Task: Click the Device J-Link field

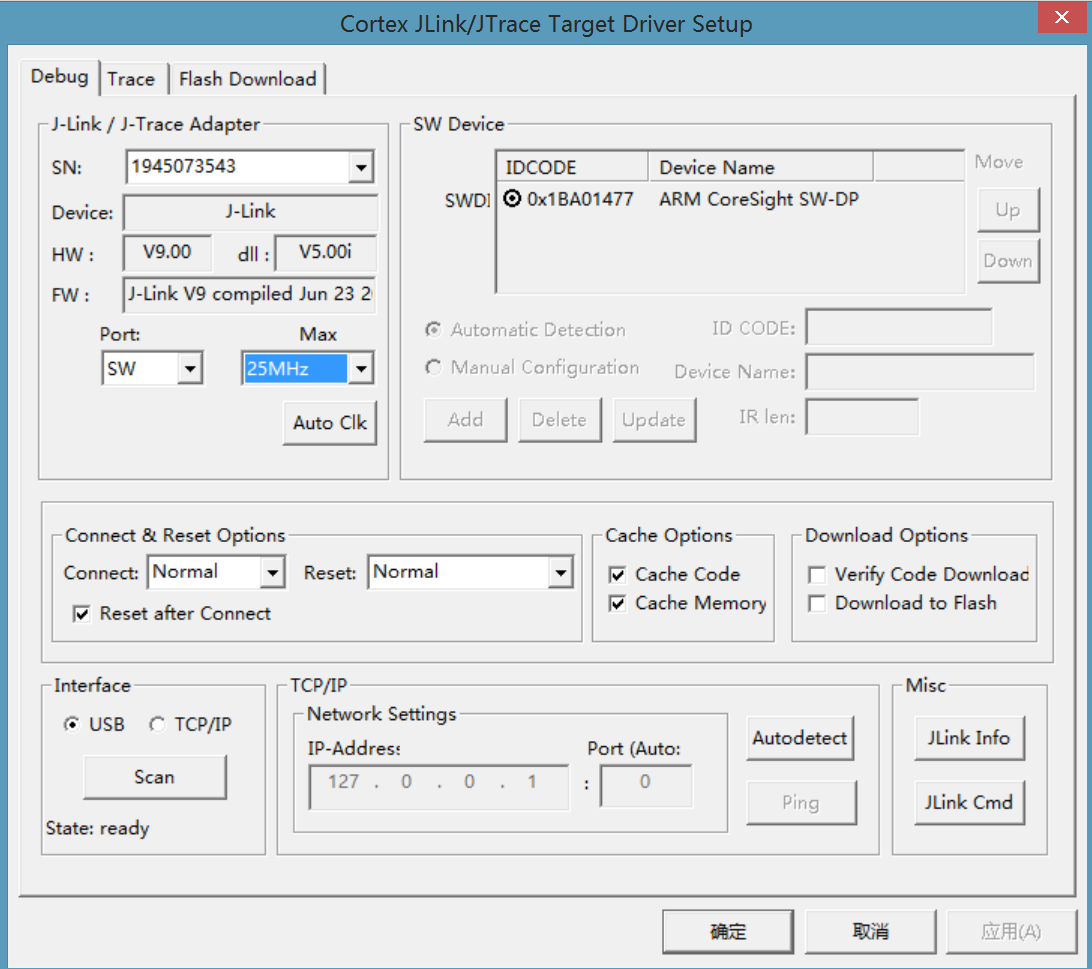Action: coord(251,212)
